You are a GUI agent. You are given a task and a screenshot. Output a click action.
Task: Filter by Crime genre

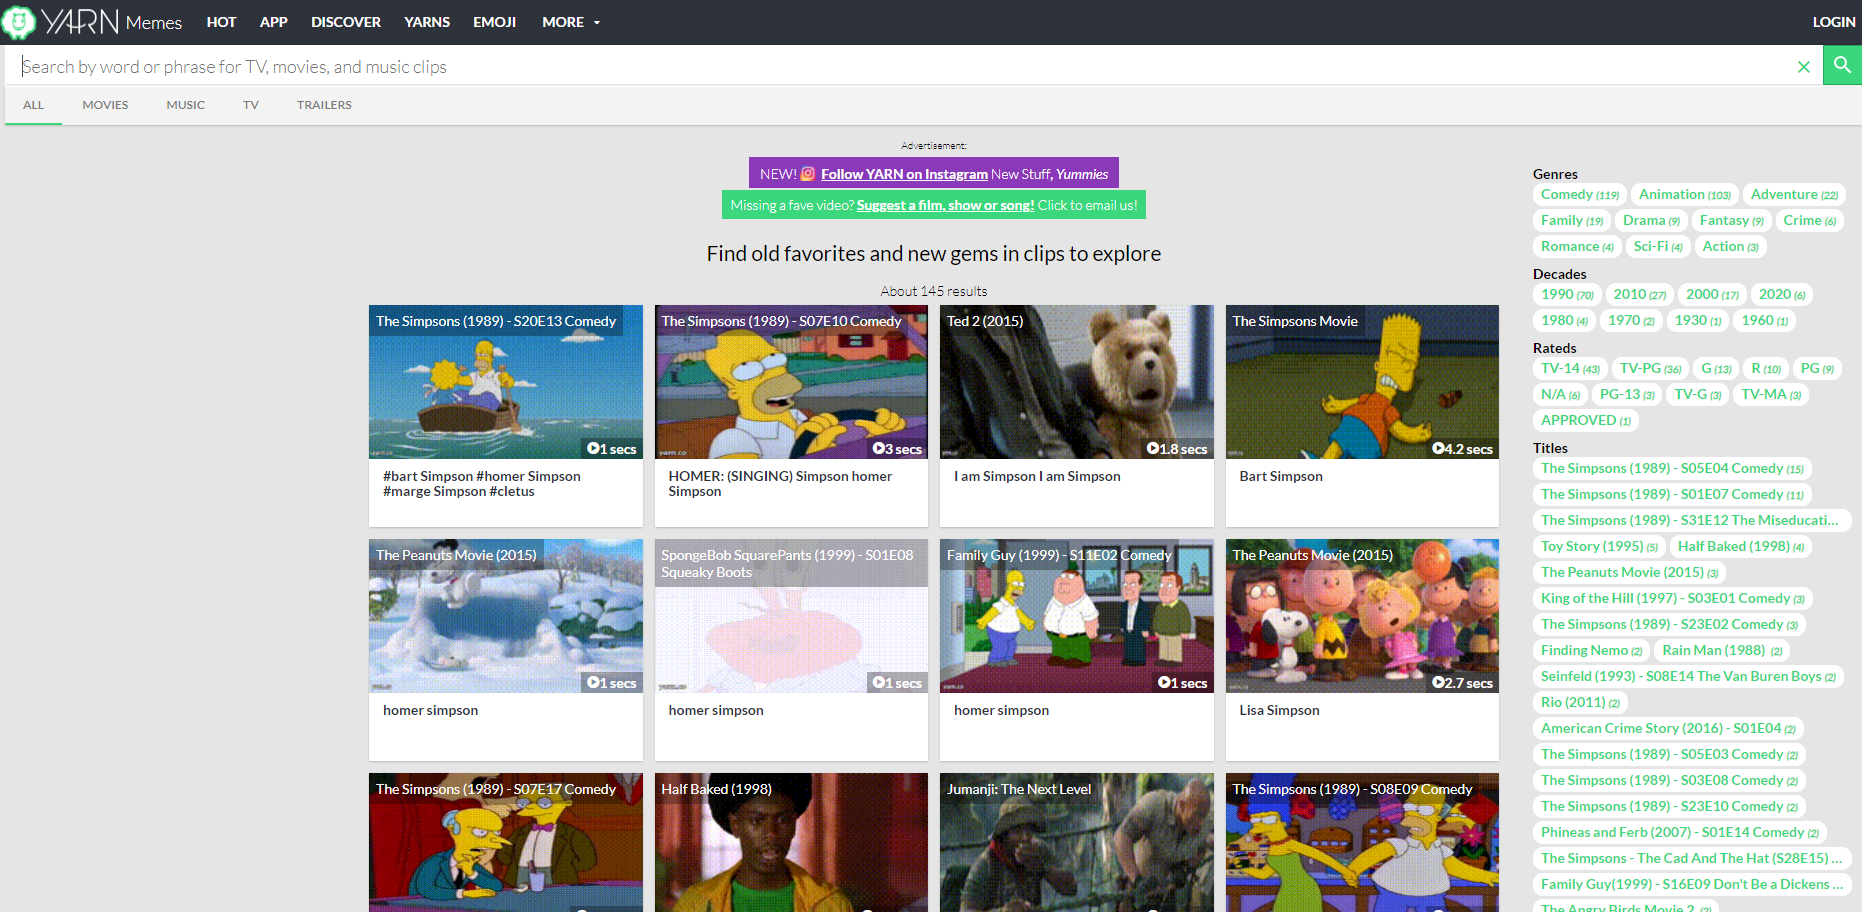1809,220
